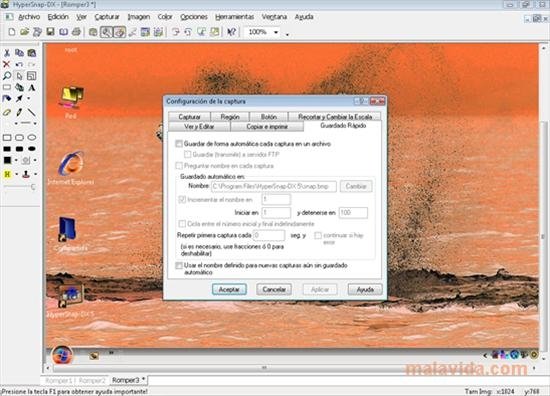550x396 pixels.
Task: Select the yellow Highlighter tool
Action: coord(7,174)
